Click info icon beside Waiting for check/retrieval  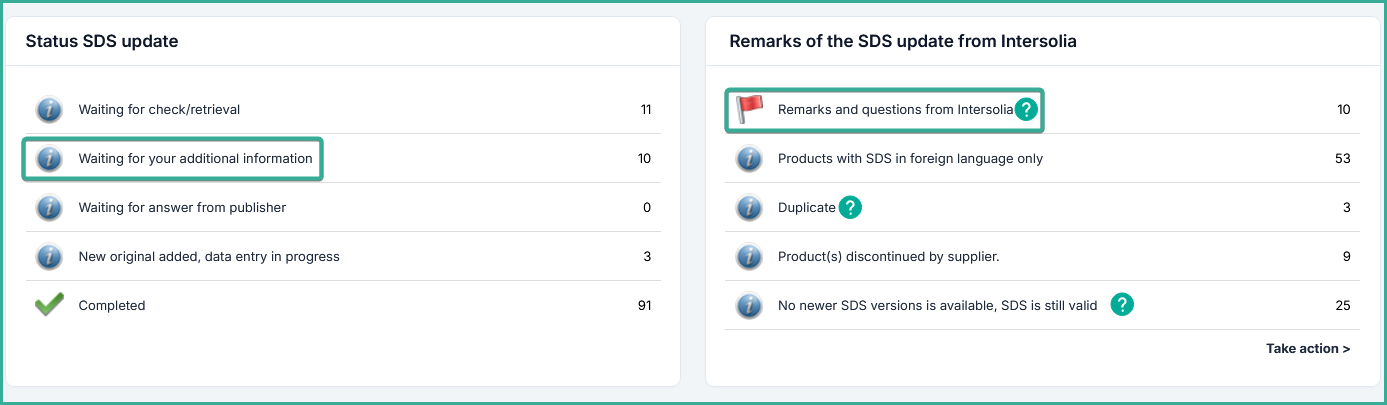[49, 110]
